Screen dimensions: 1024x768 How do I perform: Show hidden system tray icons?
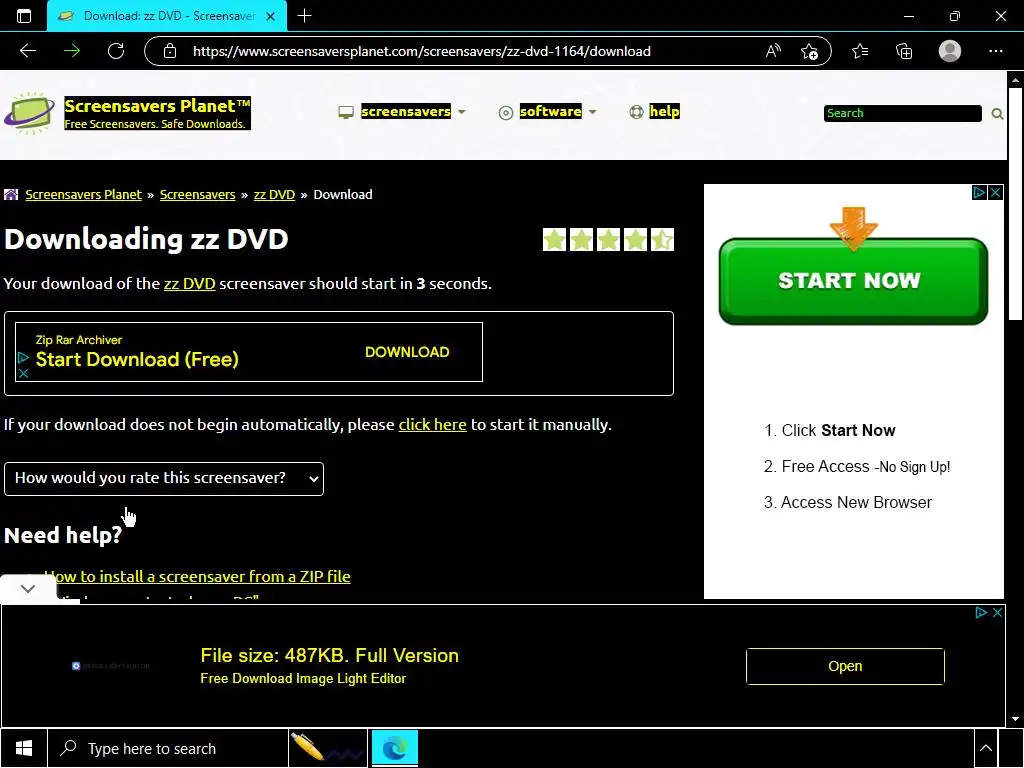[x=986, y=748]
